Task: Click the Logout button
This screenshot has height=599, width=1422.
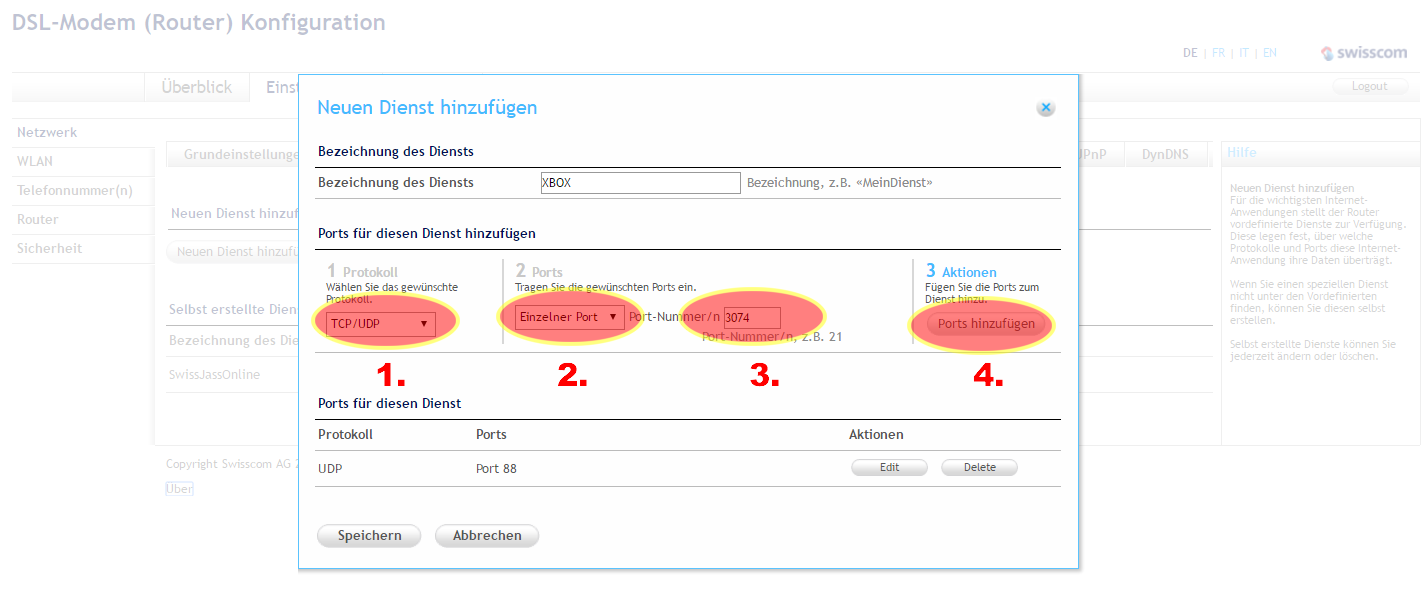Action: [x=1369, y=87]
